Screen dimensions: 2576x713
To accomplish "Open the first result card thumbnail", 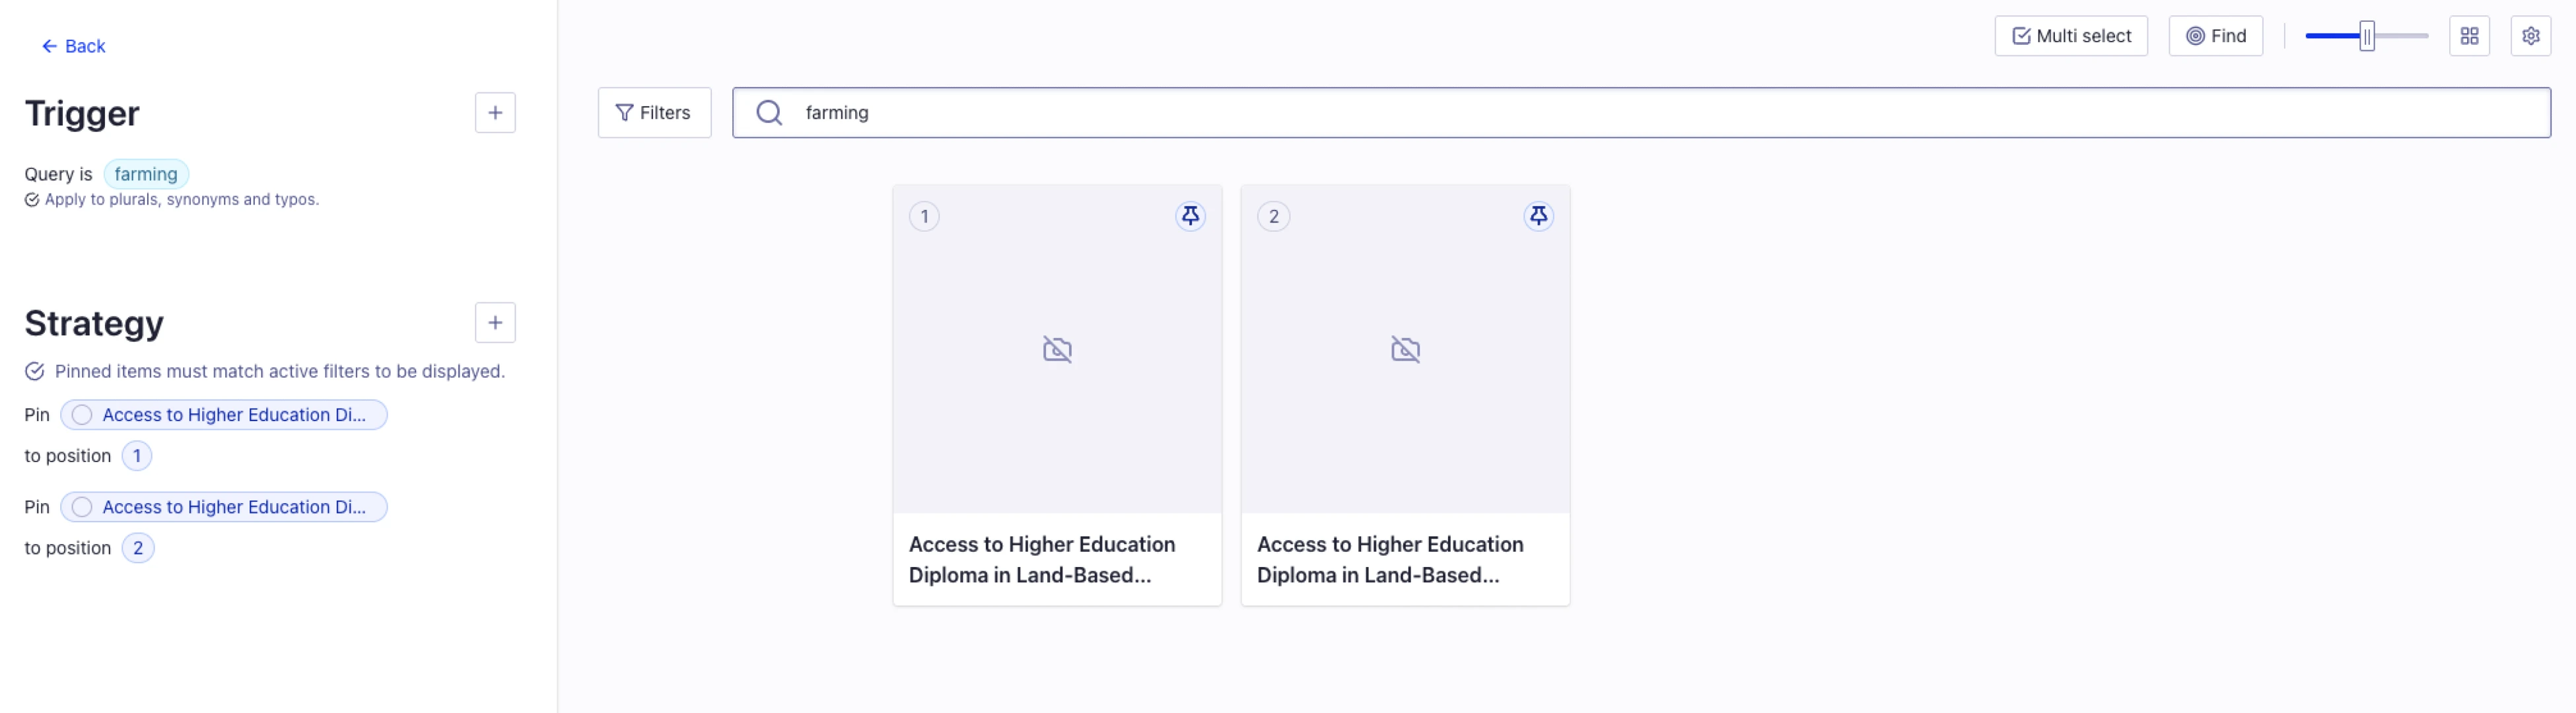I will tap(1057, 349).
